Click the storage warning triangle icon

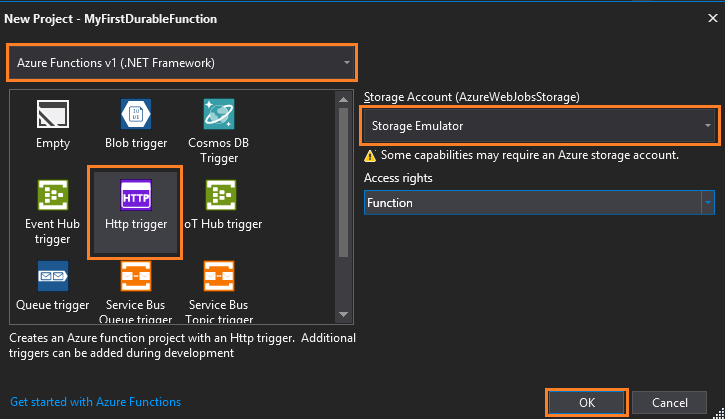coord(370,156)
